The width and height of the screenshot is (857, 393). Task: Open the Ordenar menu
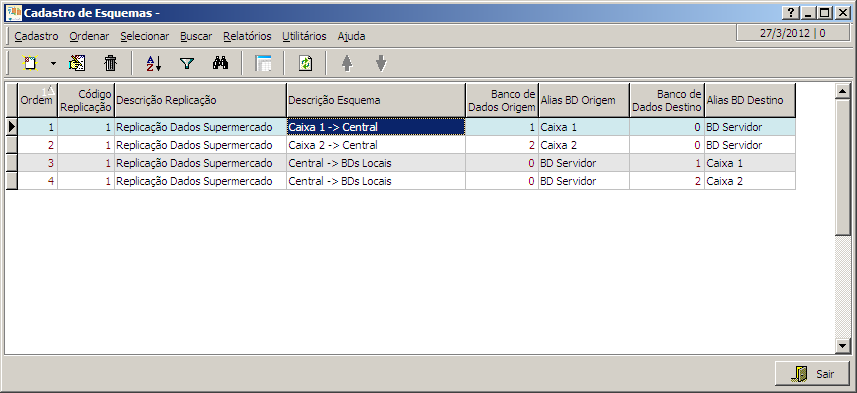click(x=89, y=36)
